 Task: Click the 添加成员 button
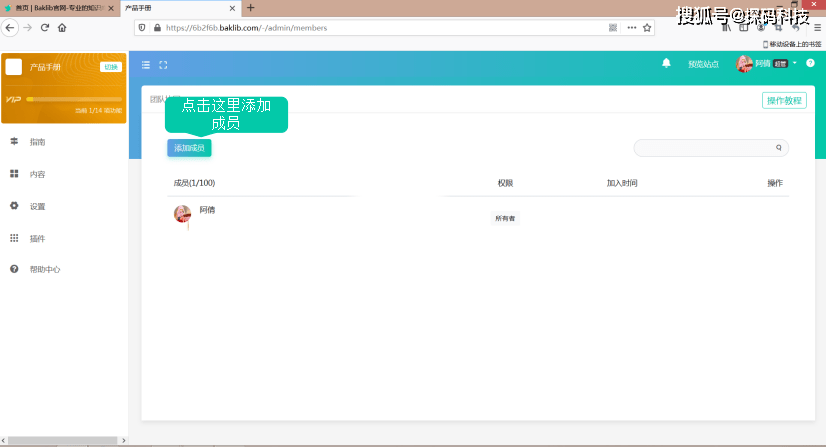[190, 148]
